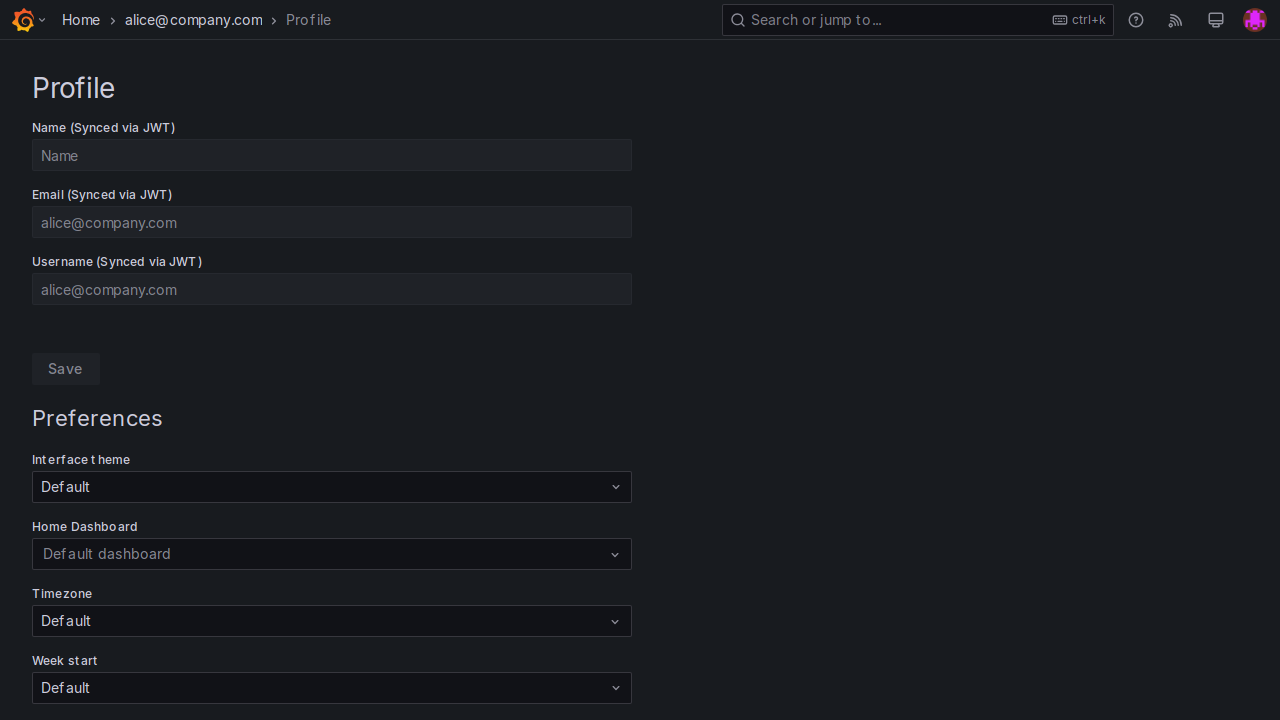
Task: Open the Interface theme dropdown
Action: pos(332,487)
